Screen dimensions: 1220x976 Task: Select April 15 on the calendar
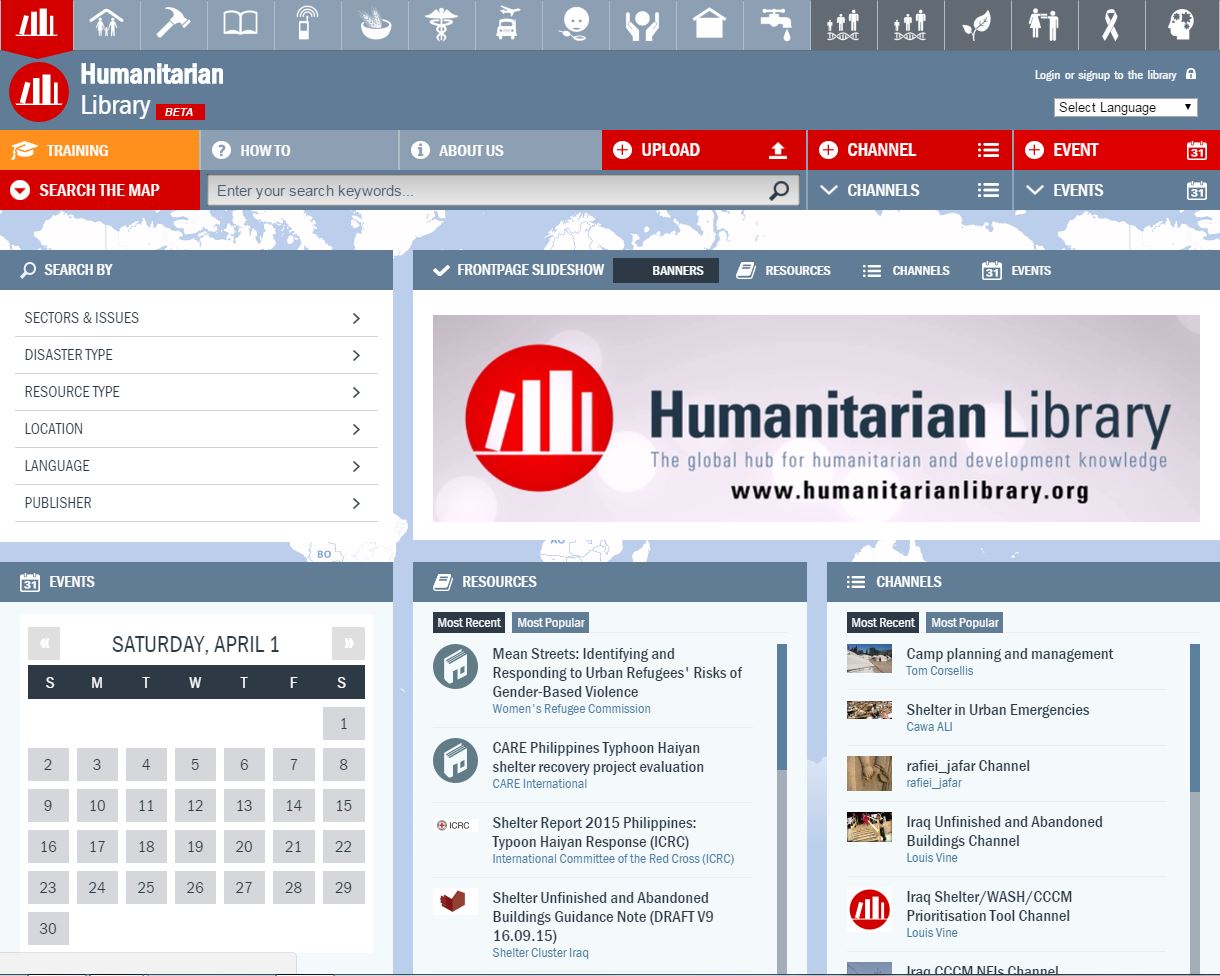343,806
